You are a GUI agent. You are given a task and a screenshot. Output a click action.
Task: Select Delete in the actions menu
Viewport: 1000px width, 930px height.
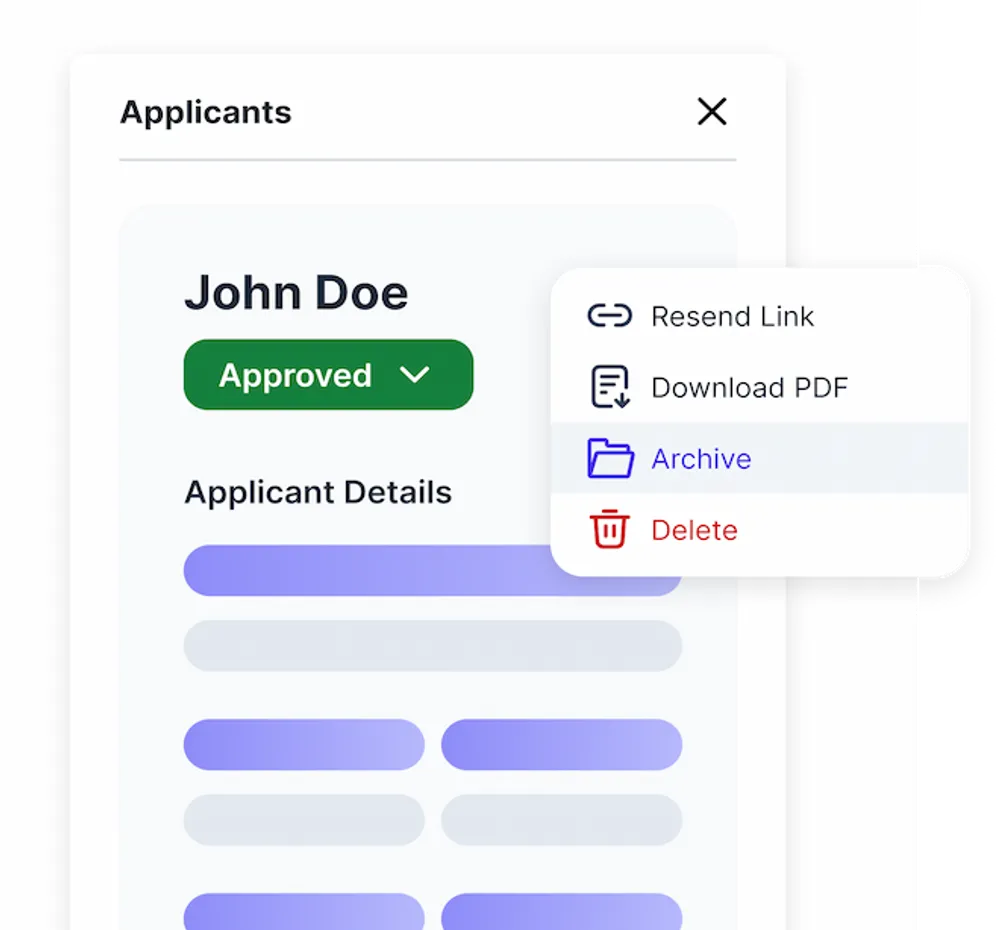pyautogui.click(x=694, y=530)
